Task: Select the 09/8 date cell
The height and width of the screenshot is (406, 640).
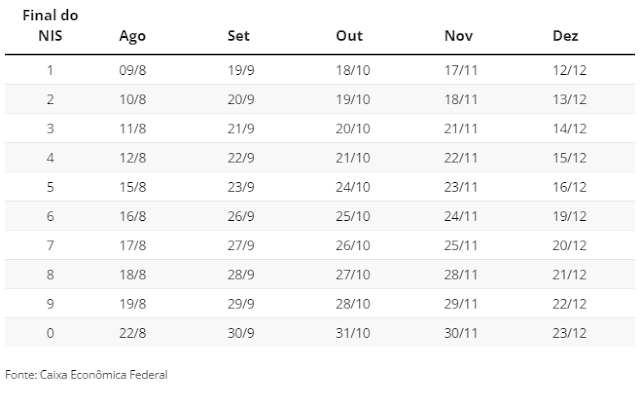Action: (x=132, y=70)
